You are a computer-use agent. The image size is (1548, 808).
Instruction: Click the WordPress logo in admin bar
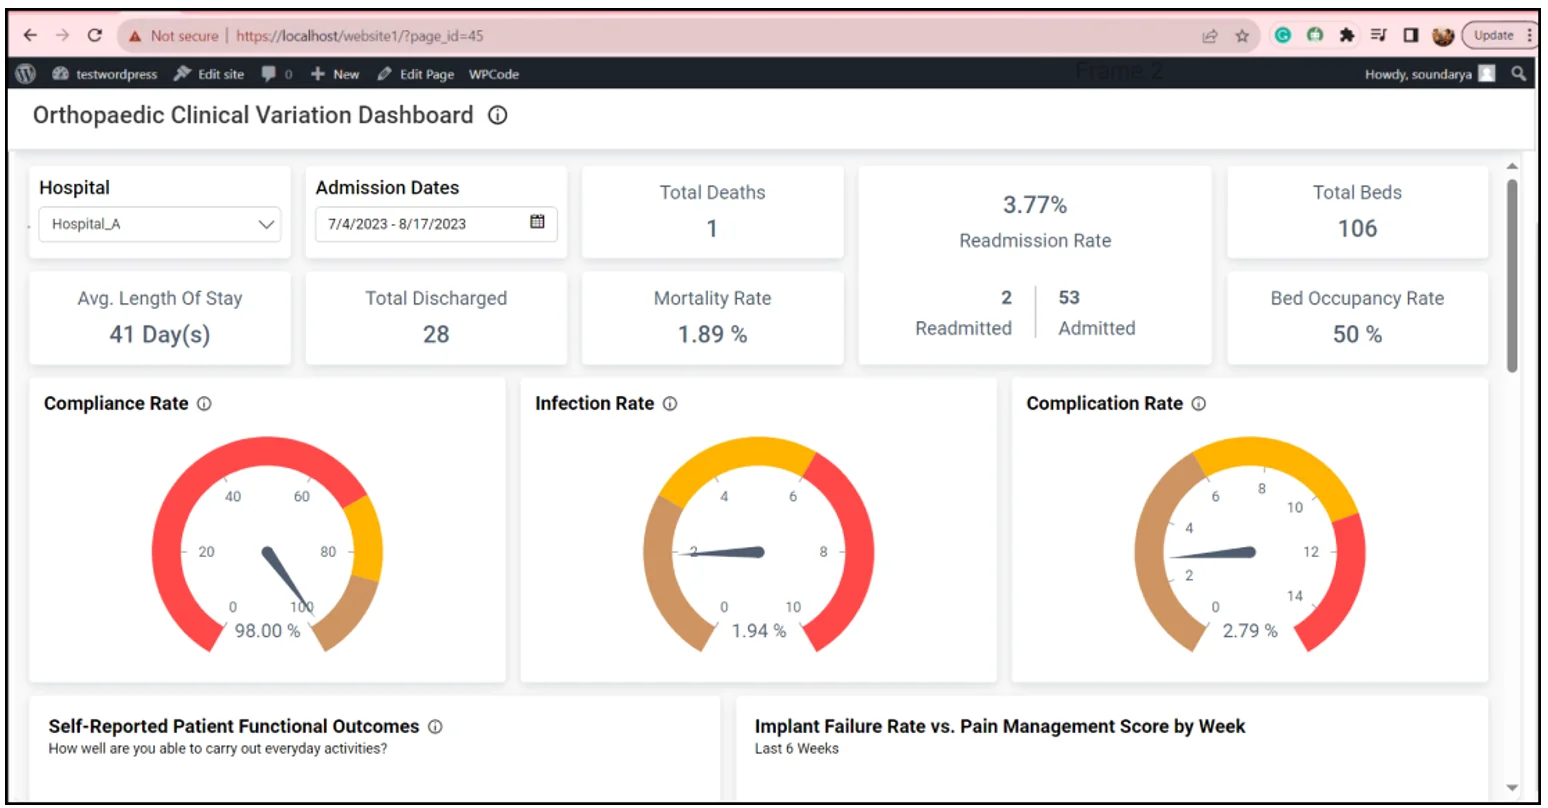[x=27, y=74]
